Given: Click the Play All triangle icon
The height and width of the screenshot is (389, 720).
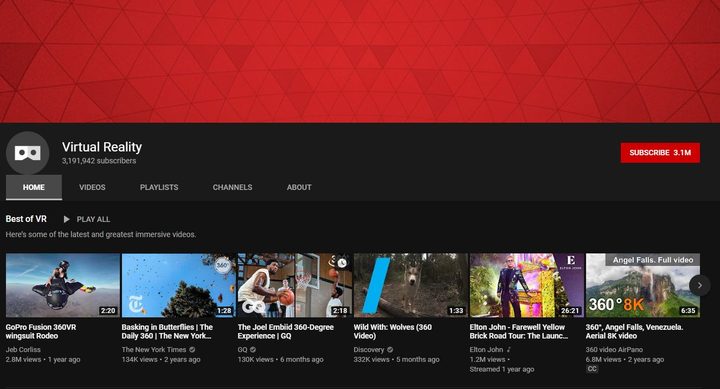Looking at the screenshot, I should pyautogui.click(x=67, y=220).
